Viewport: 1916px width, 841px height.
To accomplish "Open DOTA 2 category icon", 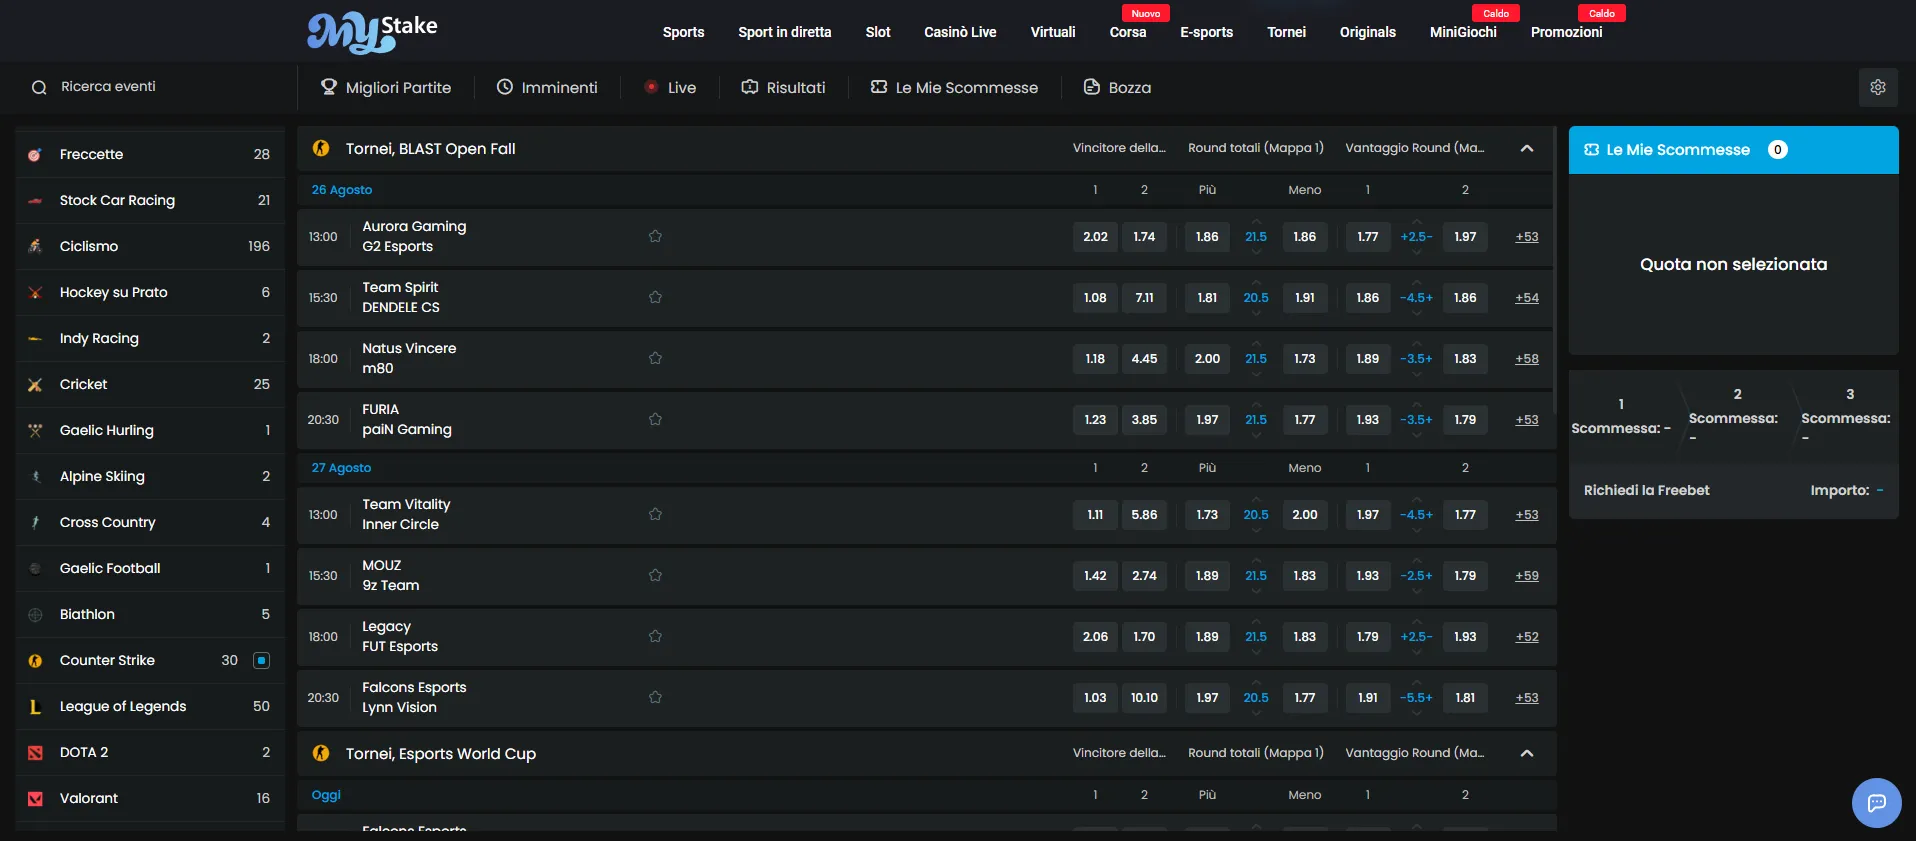I will (x=35, y=752).
